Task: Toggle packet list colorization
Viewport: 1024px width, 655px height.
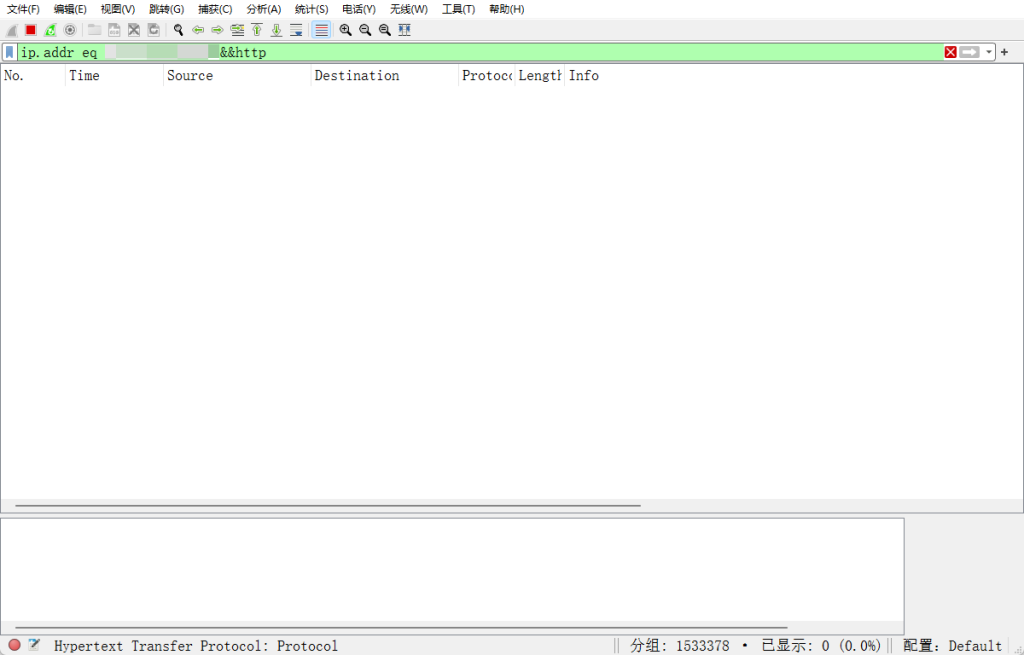Action: [x=321, y=30]
